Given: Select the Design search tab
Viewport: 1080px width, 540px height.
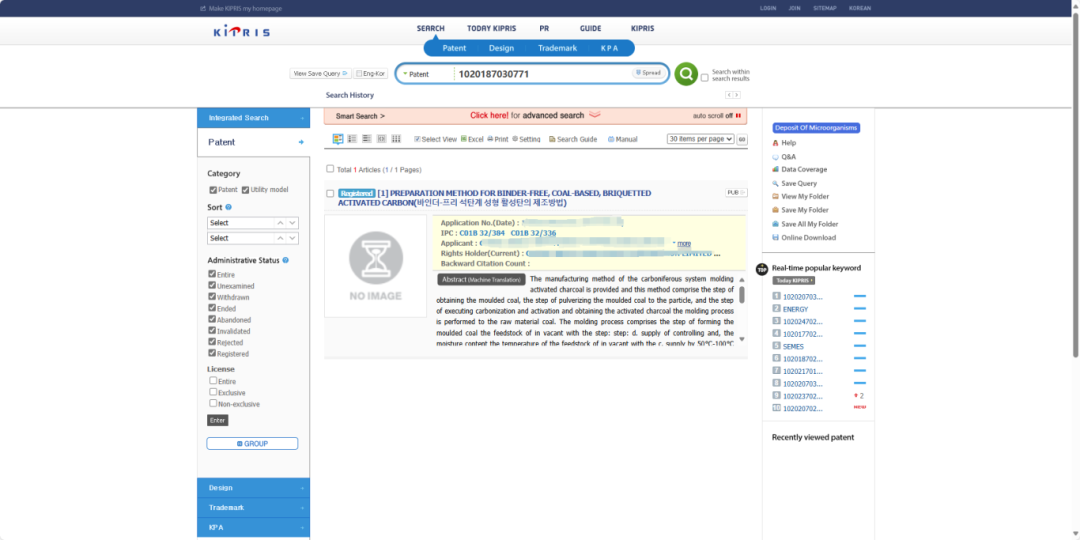Looking at the screenshot, I should pos(501,48).
